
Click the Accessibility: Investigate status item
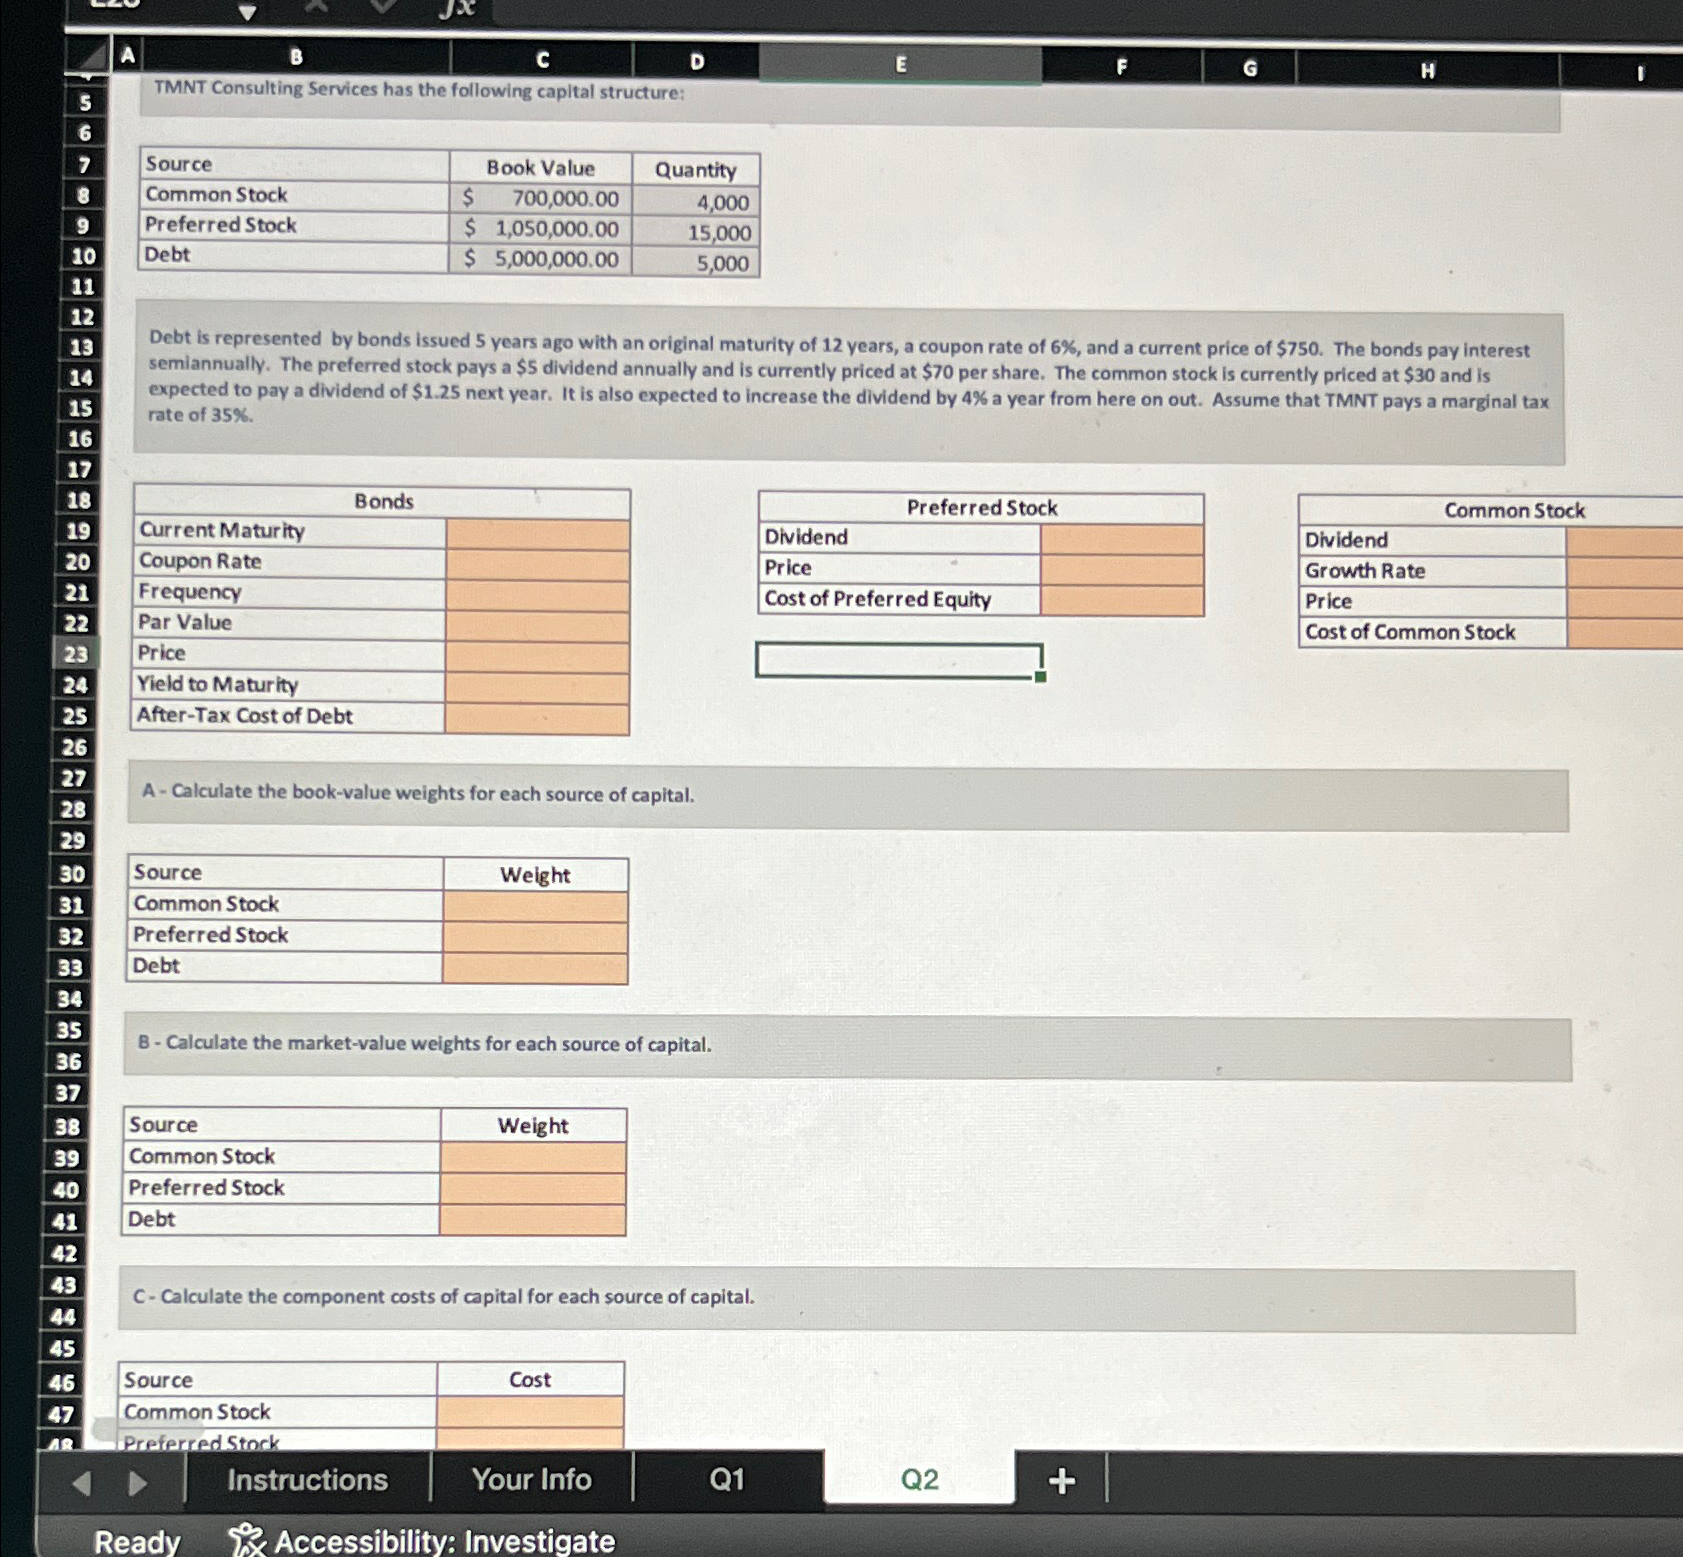(x=422, y=1541)
